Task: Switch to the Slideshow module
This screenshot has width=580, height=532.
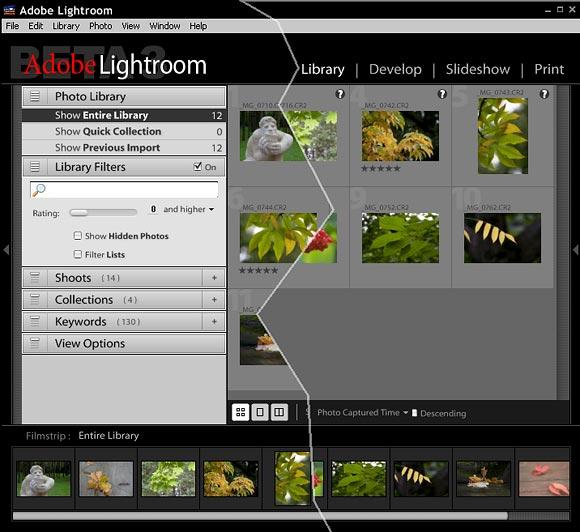Action: 478,69
